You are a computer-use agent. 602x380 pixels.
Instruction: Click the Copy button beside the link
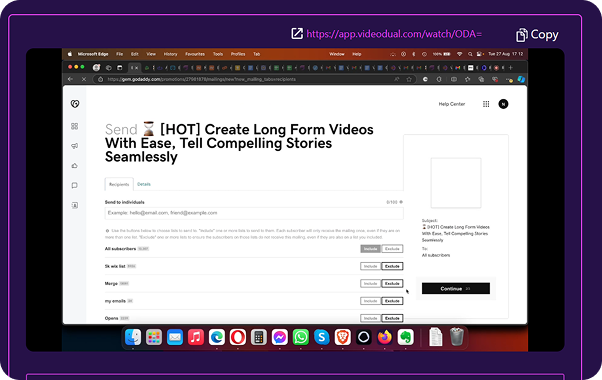point(537,35)
